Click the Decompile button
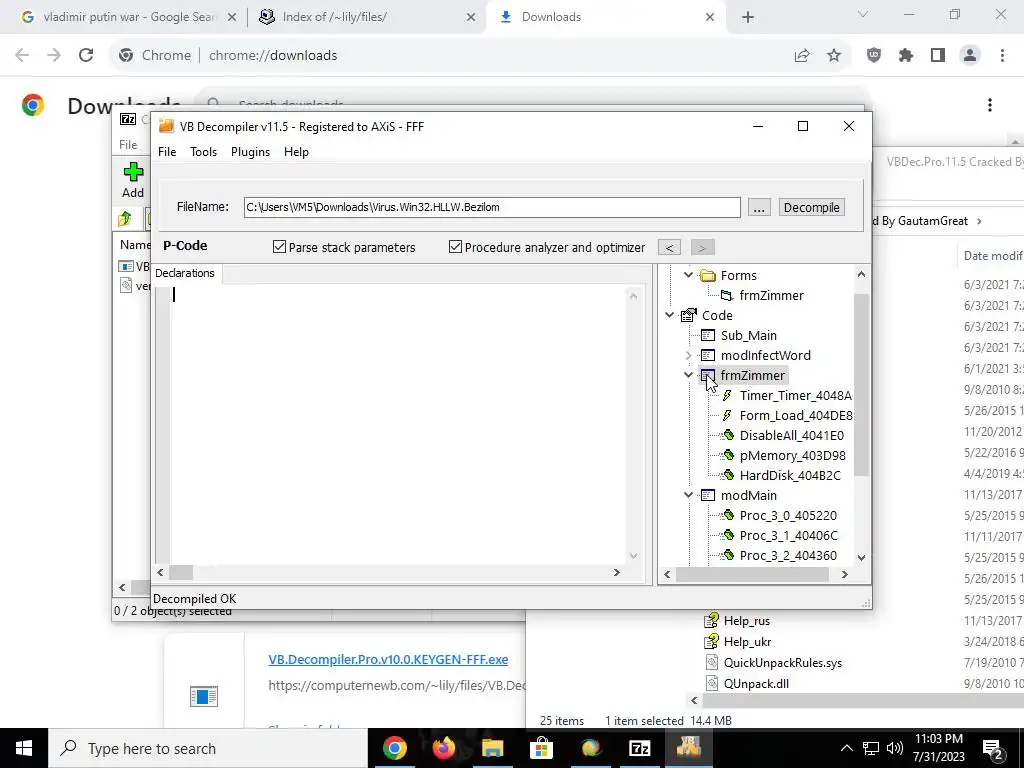Image resolution: width=1024 pixels, height=768 pixels. pyautogui.click(x=811, y=207)
